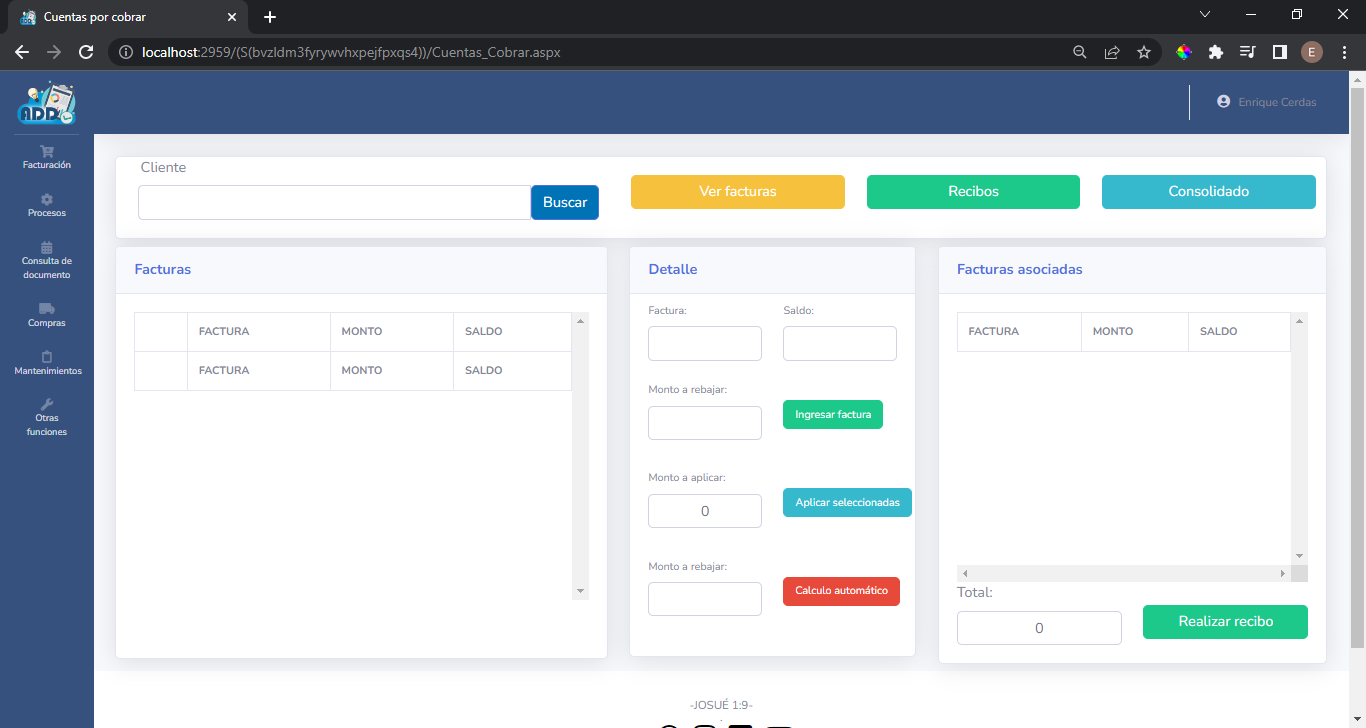The height and width of the screenshot is (728, 1366).
Task: Click the Facturación shopping cart icon
Action: 47,151
